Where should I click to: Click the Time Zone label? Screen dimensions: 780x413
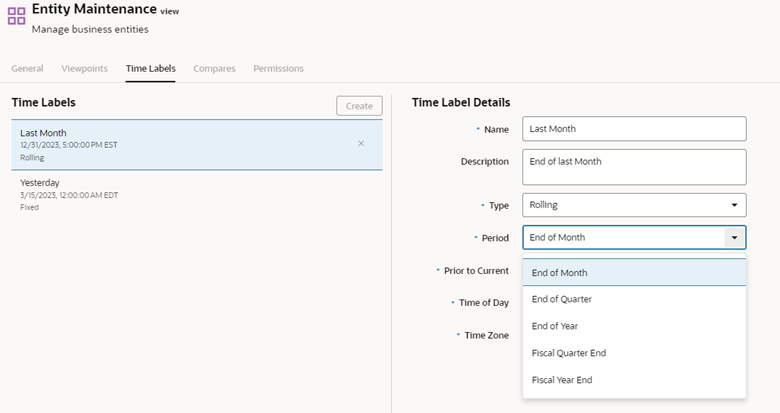[x=487, y=335]
